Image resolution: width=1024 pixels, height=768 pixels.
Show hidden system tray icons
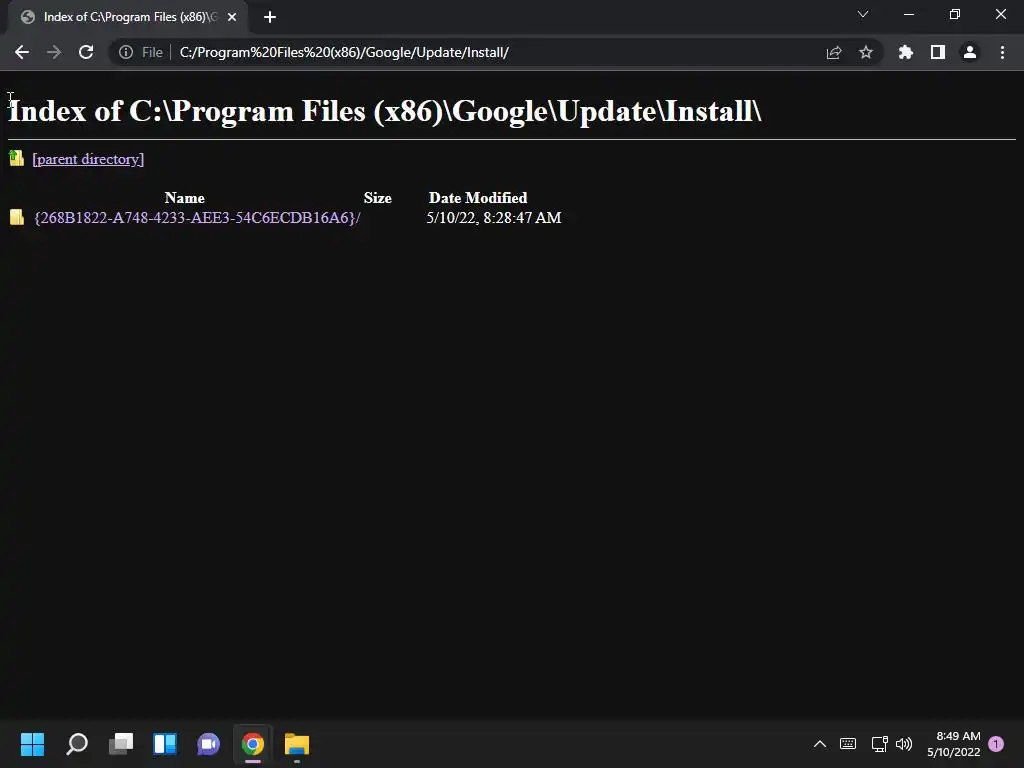pyautogui.click(x=820, y=744)
